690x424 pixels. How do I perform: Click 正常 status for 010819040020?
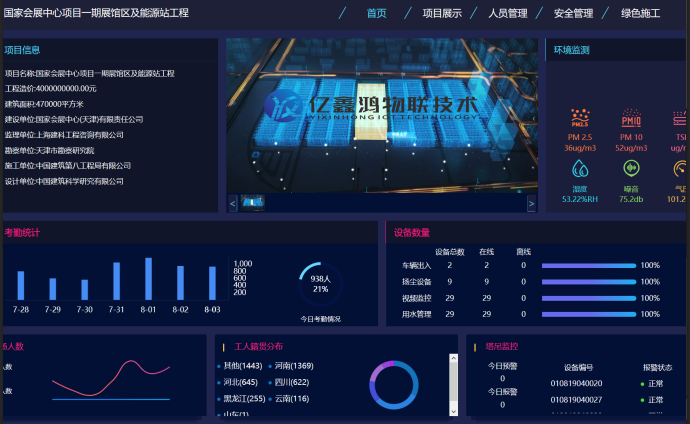pos(652,384)
